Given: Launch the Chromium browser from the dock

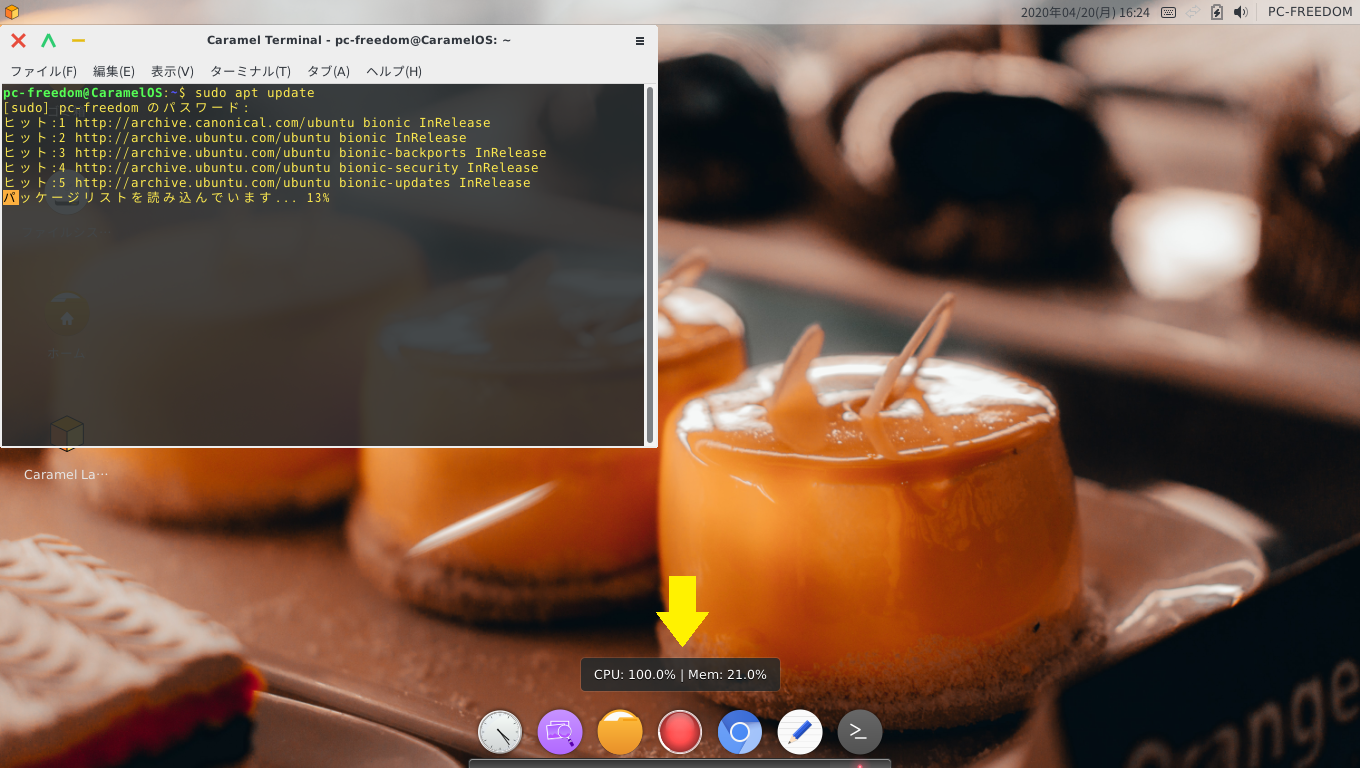Looking at the screenshot, I should [740, 732].
